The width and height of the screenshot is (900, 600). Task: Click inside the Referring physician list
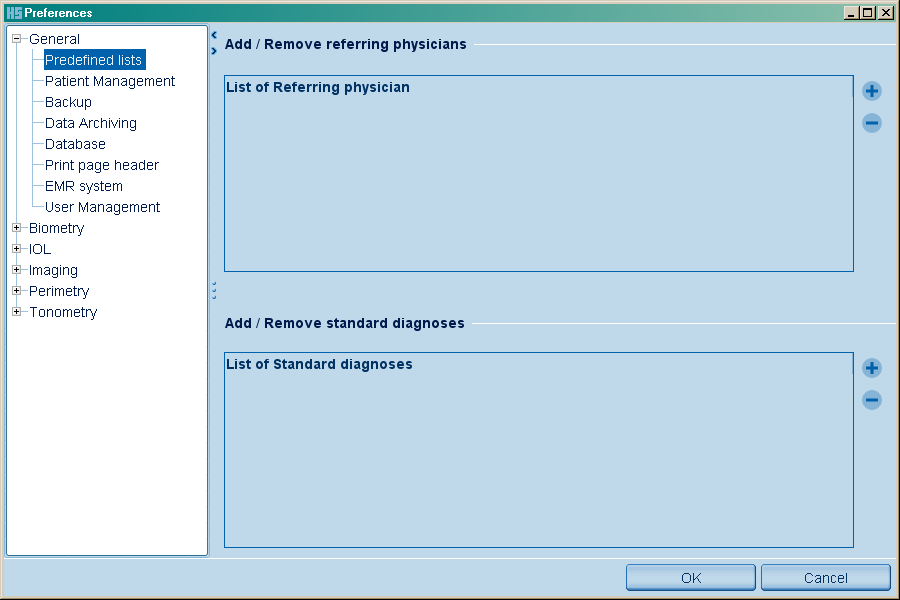click(x=538, y=180)
